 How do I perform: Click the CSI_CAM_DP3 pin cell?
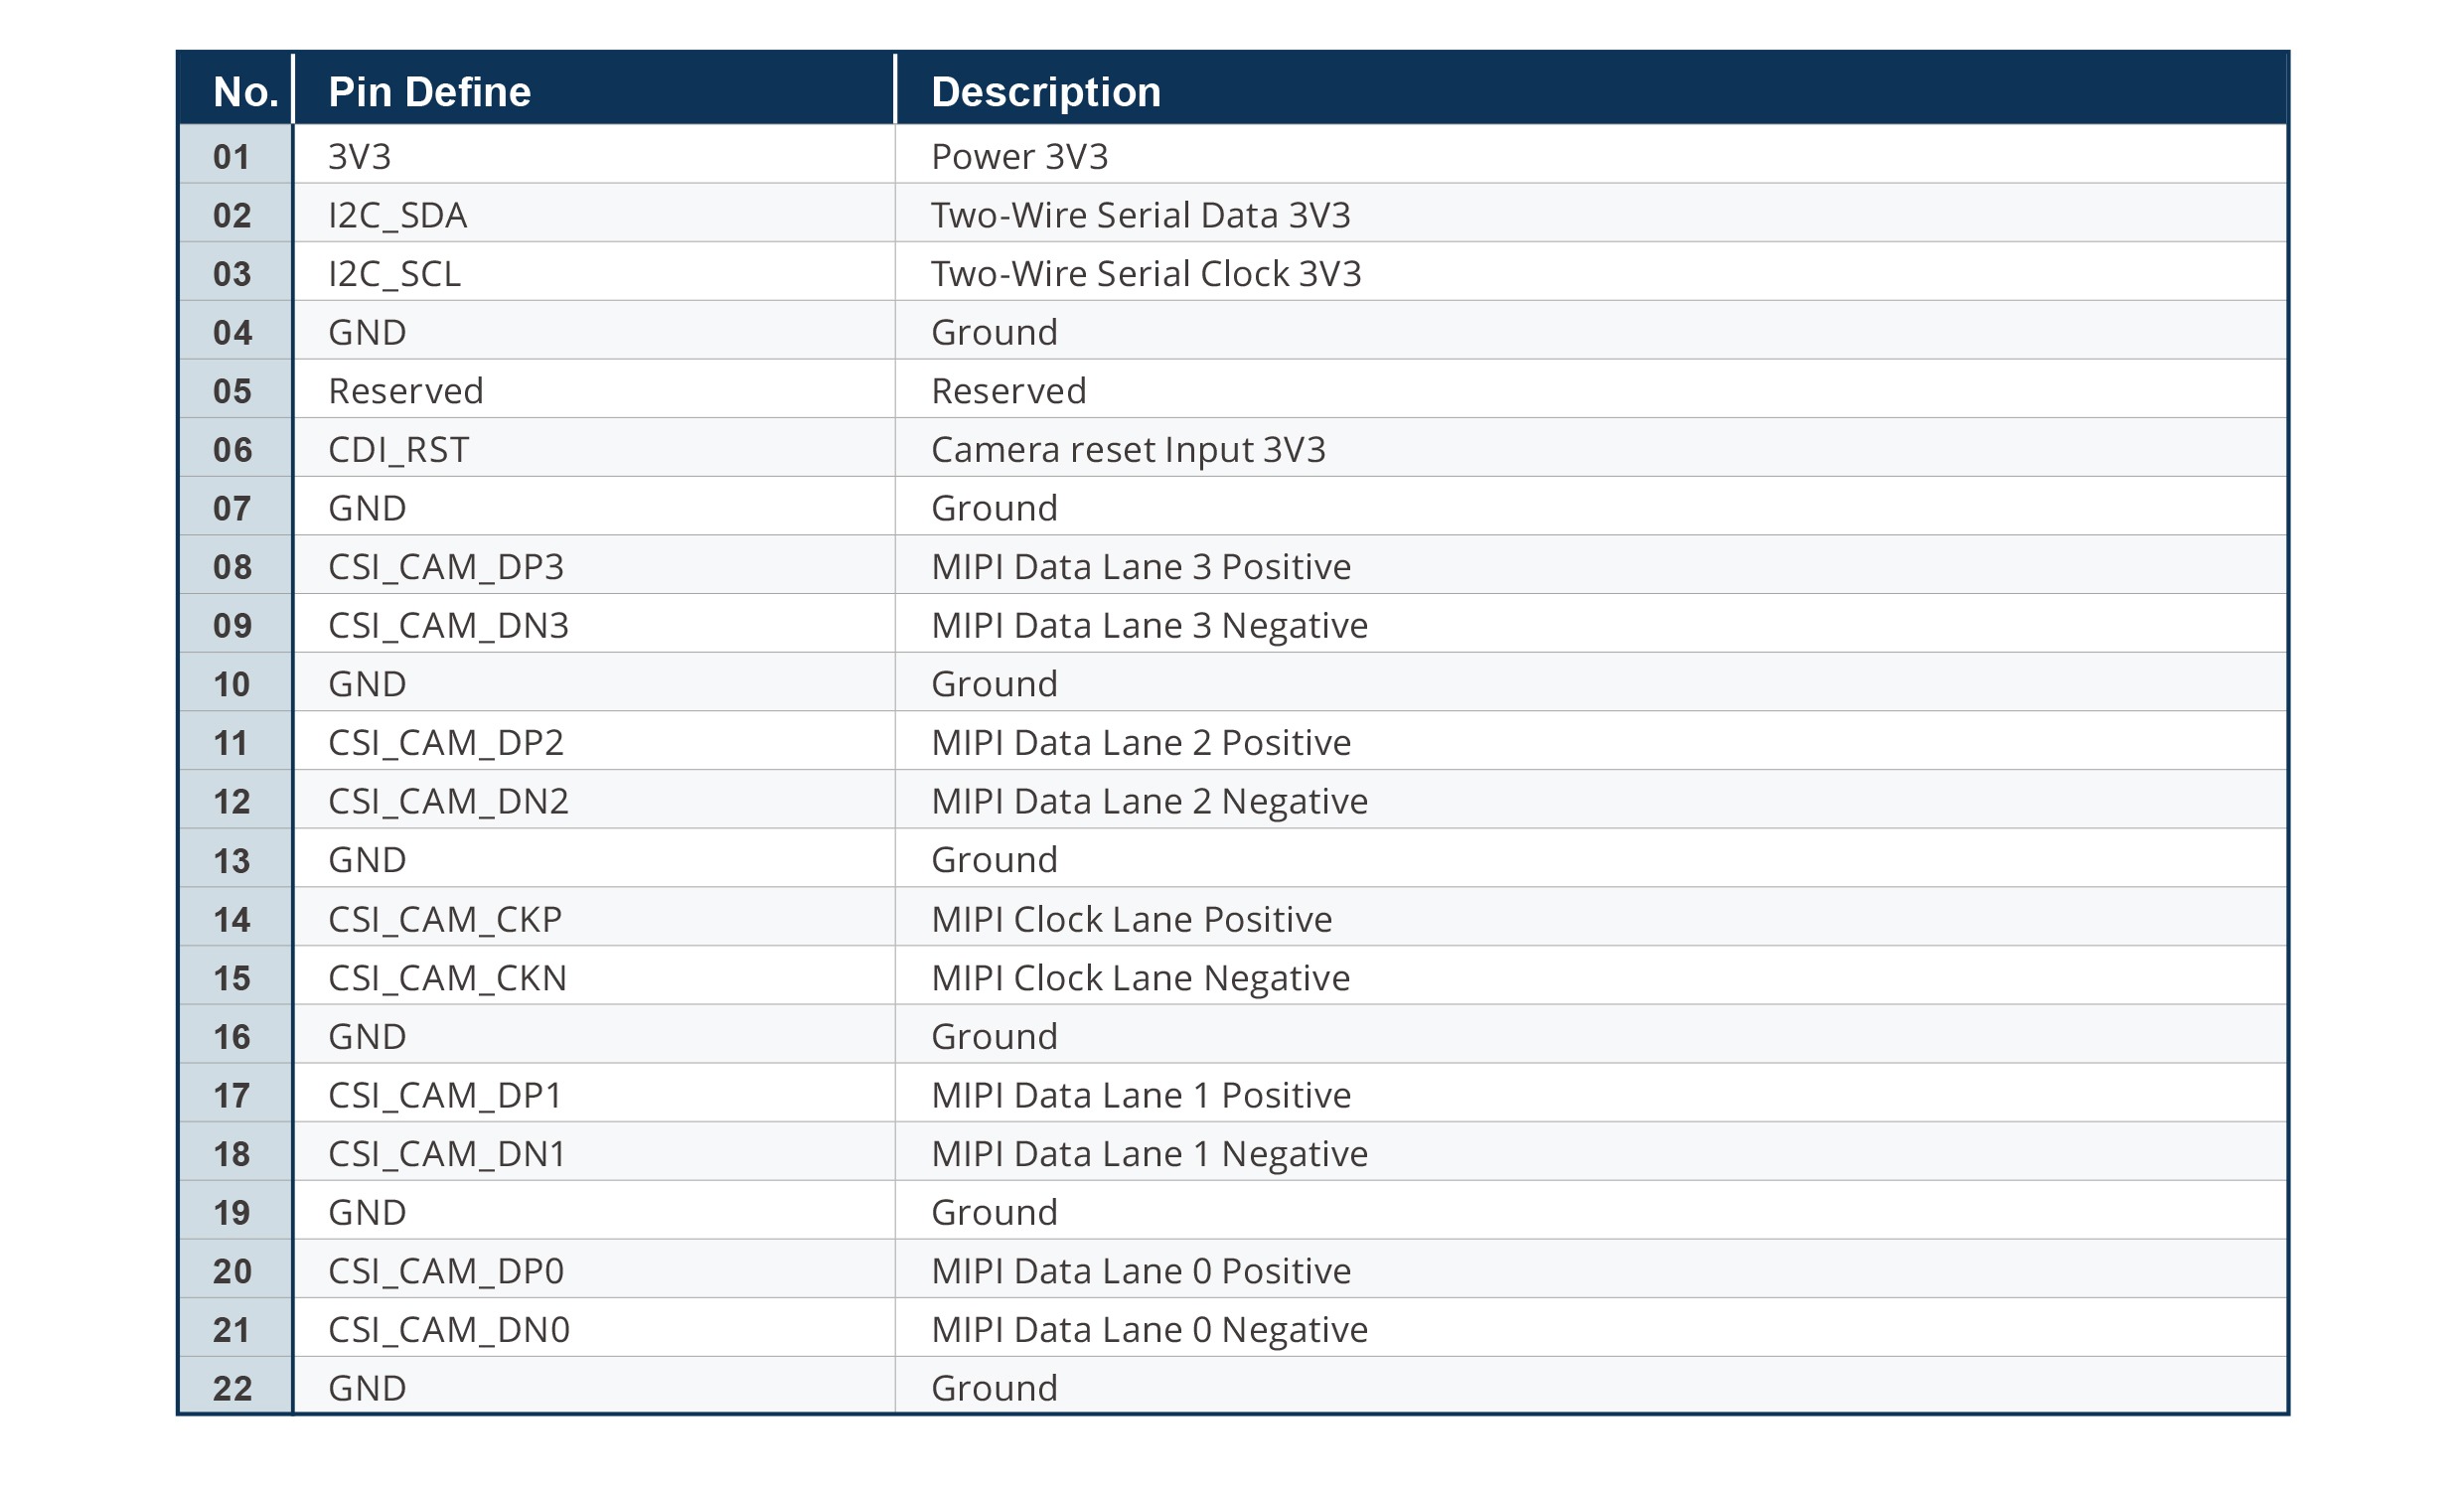(445, 567)
